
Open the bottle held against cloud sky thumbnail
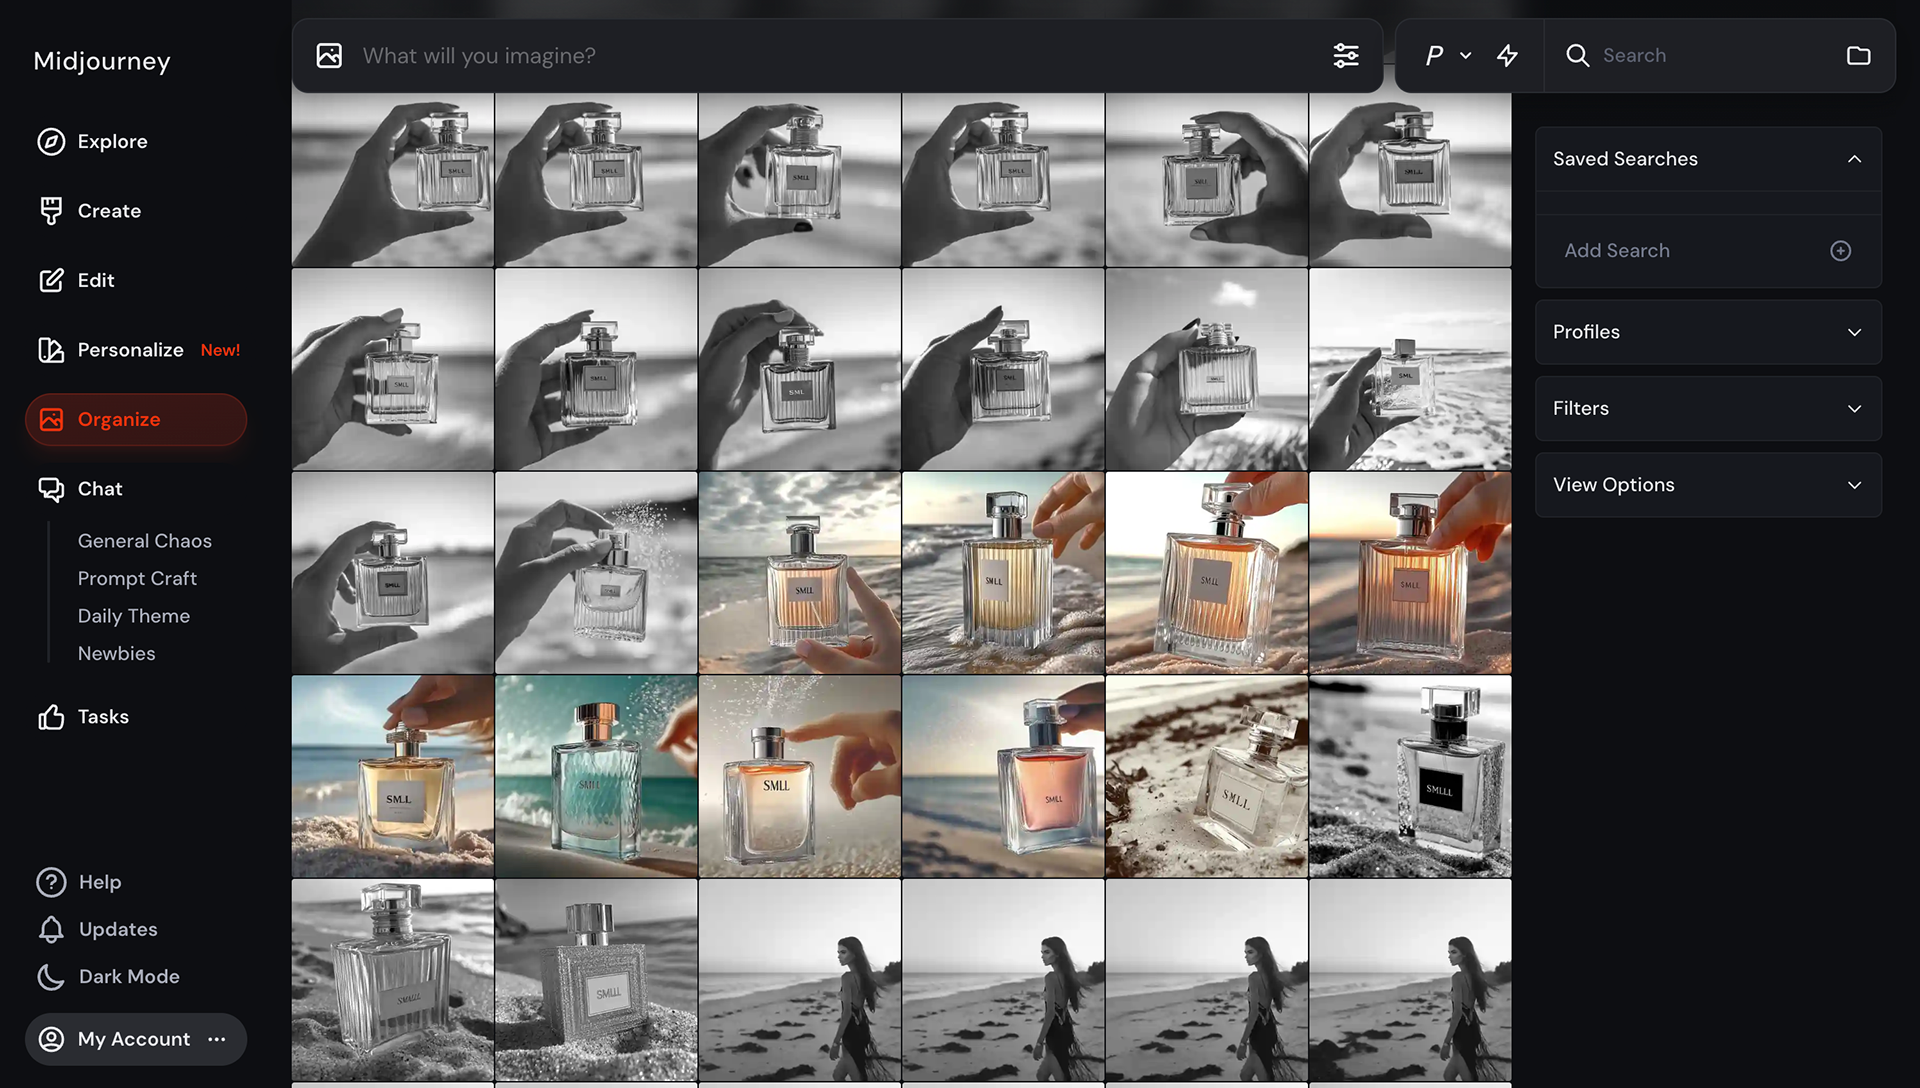pos(1207,370)
